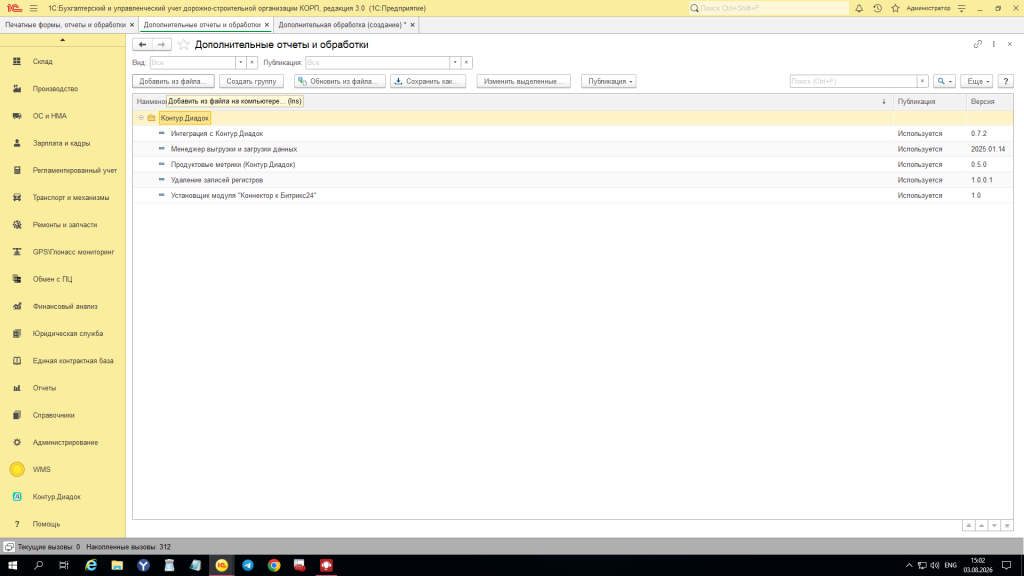This screenshot has height=576, width=1024.
Task: Open help with the ? button
Action: [1006, 82]
